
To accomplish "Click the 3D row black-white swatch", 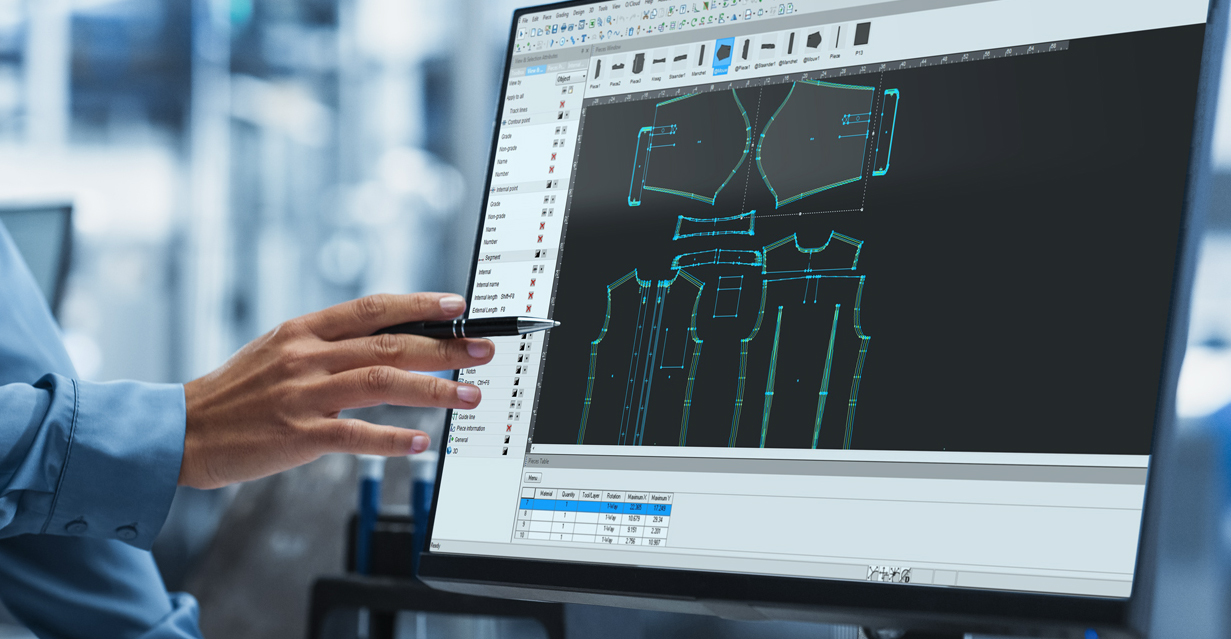I will point(505,451).
